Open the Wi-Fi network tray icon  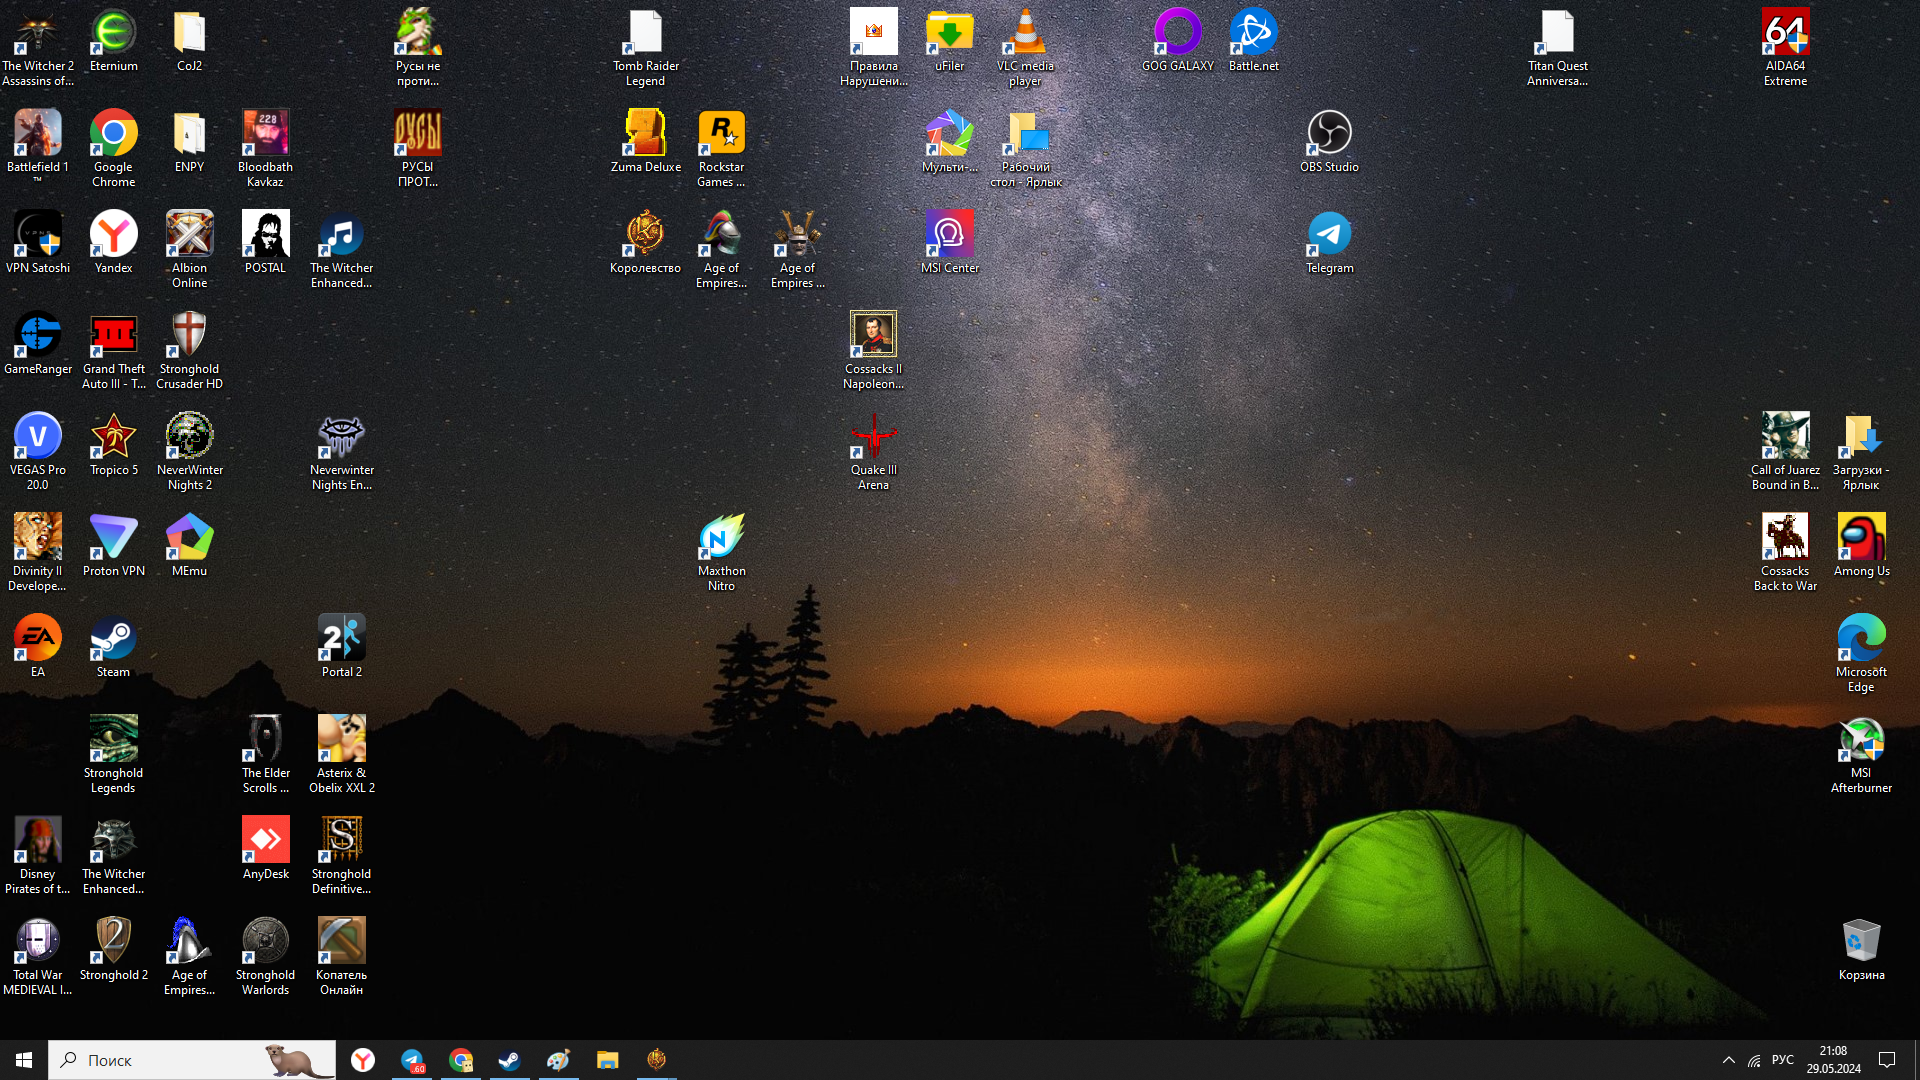[1754, 1060]
